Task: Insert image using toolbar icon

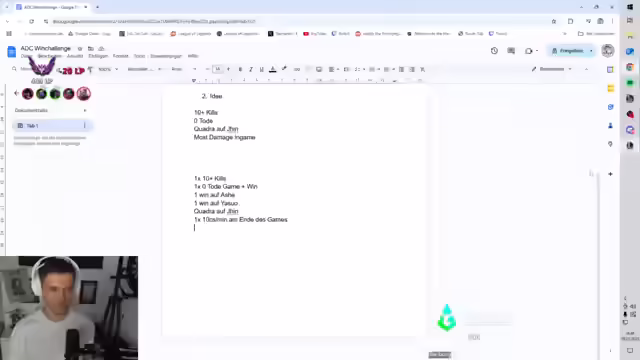Action: (x=319, y=69)
